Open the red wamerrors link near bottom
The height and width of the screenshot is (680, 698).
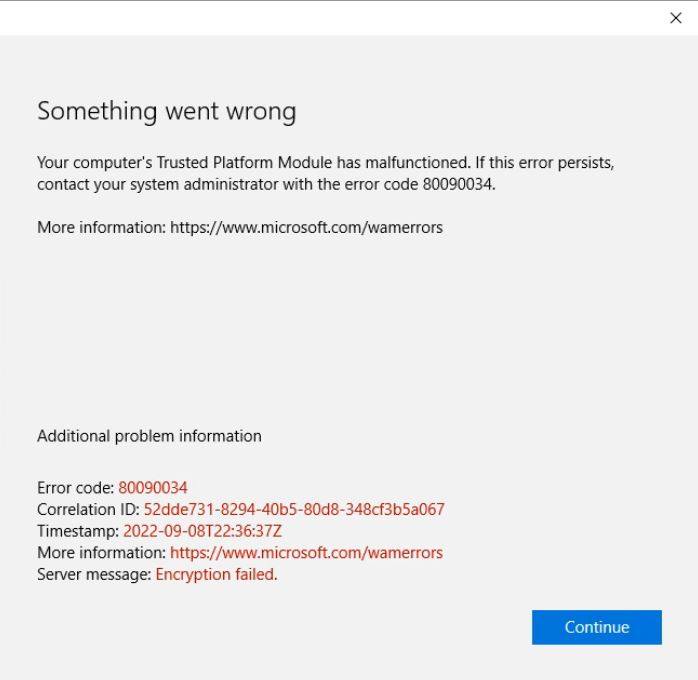coord(306,553)
